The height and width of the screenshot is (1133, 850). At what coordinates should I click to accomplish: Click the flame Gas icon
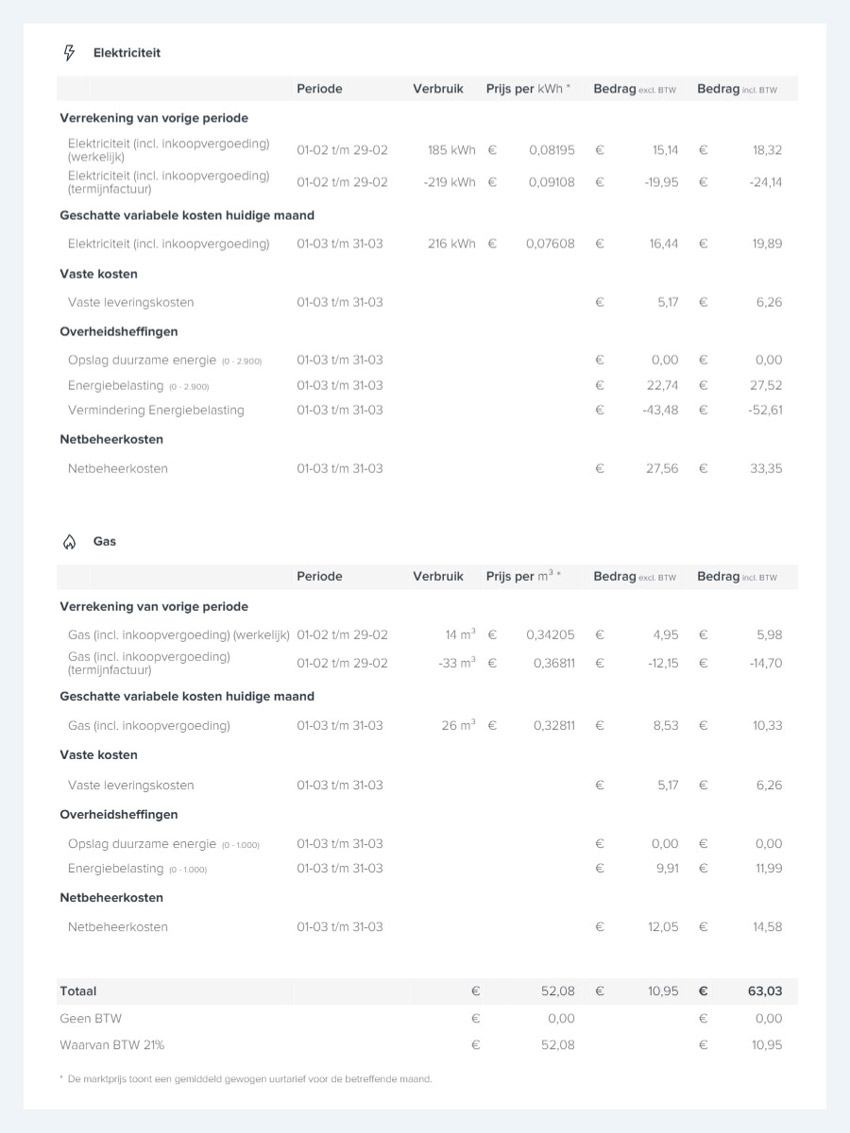[69, 542]
